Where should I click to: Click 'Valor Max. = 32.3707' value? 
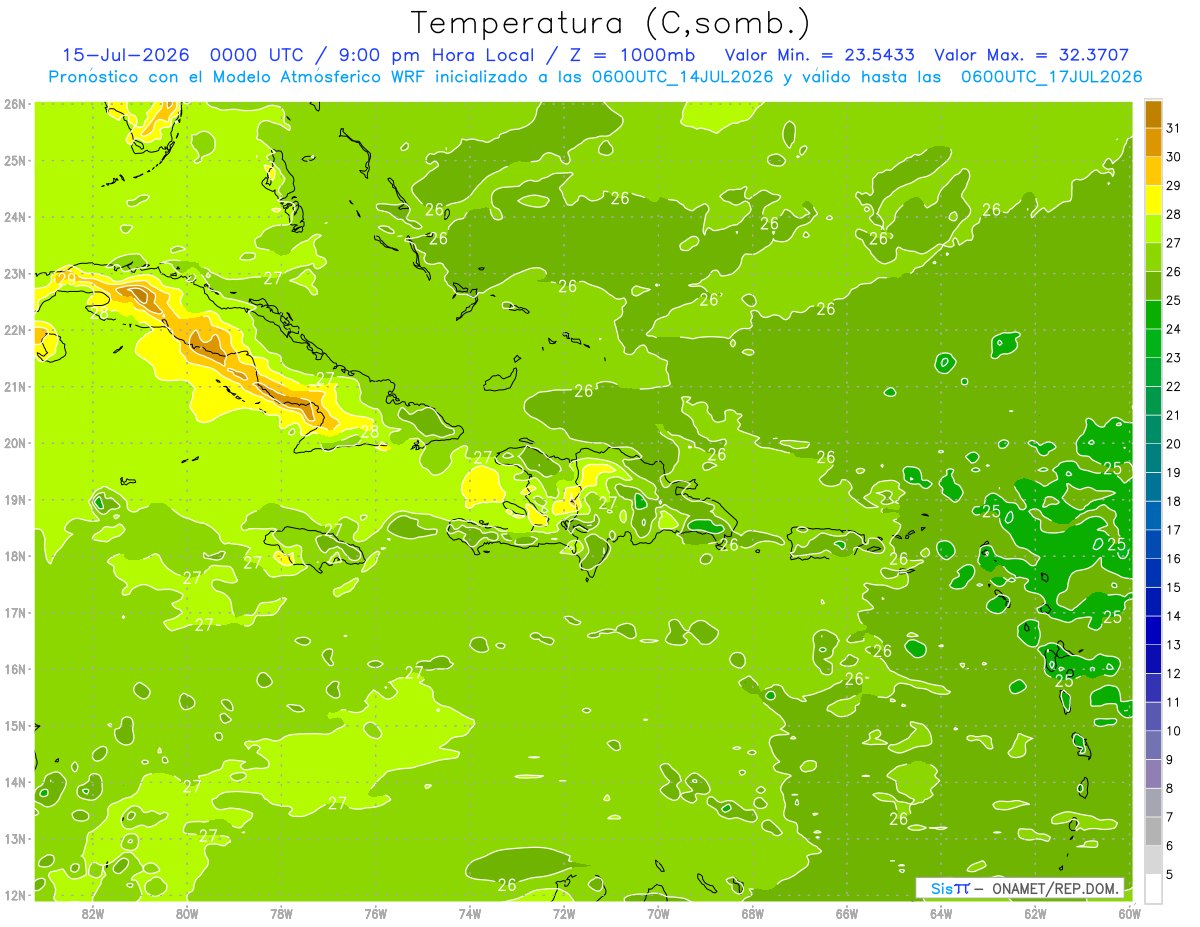point(1032,55)
